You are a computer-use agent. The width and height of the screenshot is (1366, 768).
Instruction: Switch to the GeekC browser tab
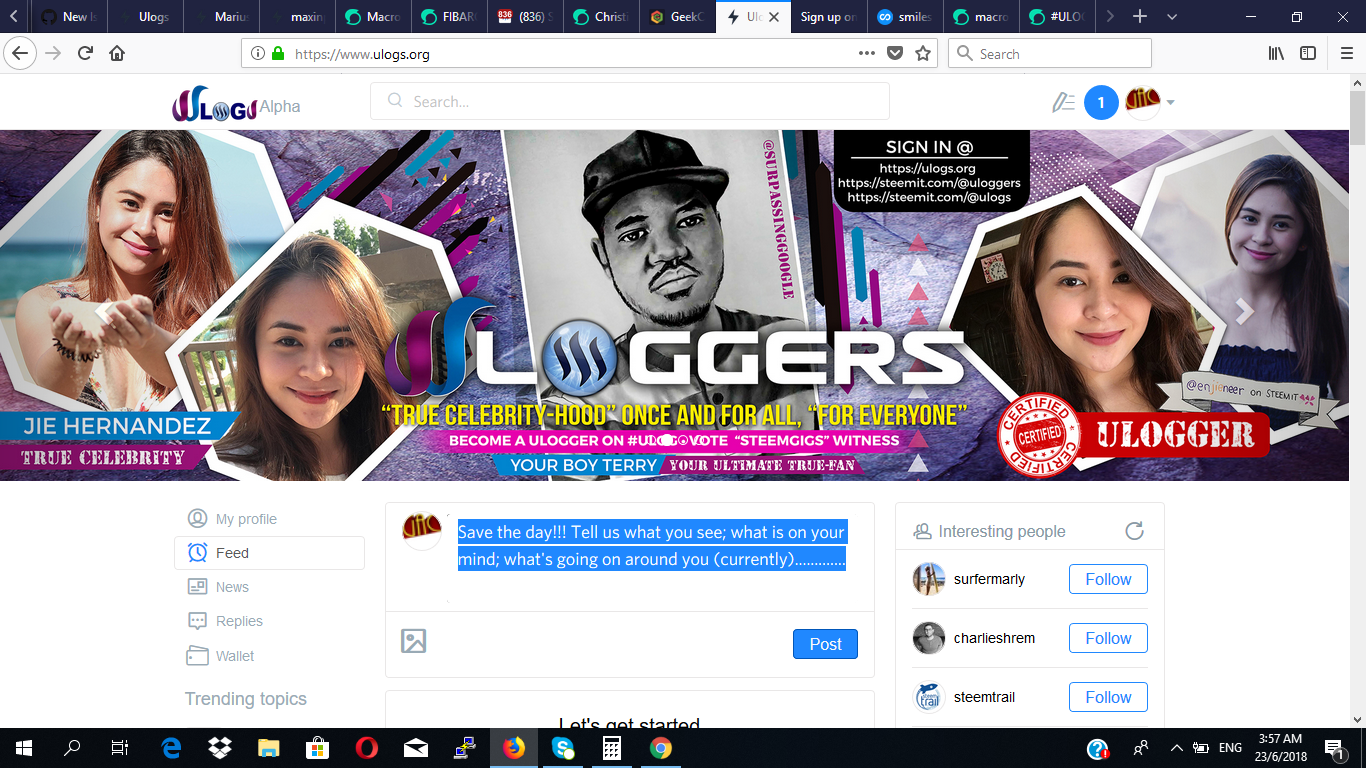coord(679,17)
